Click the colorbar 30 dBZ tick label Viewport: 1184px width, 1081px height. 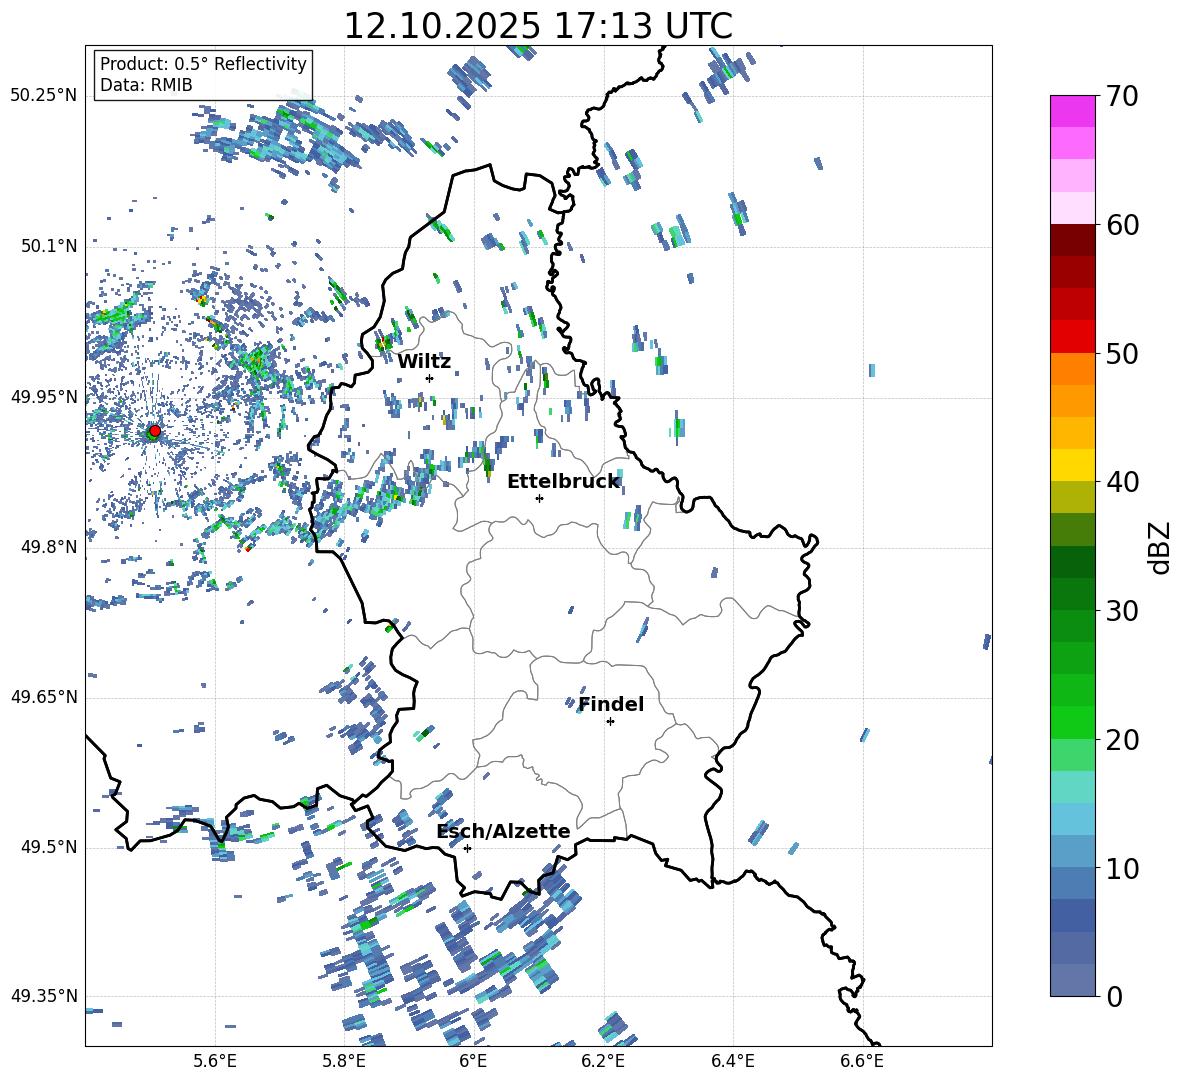coord(1121,611)
